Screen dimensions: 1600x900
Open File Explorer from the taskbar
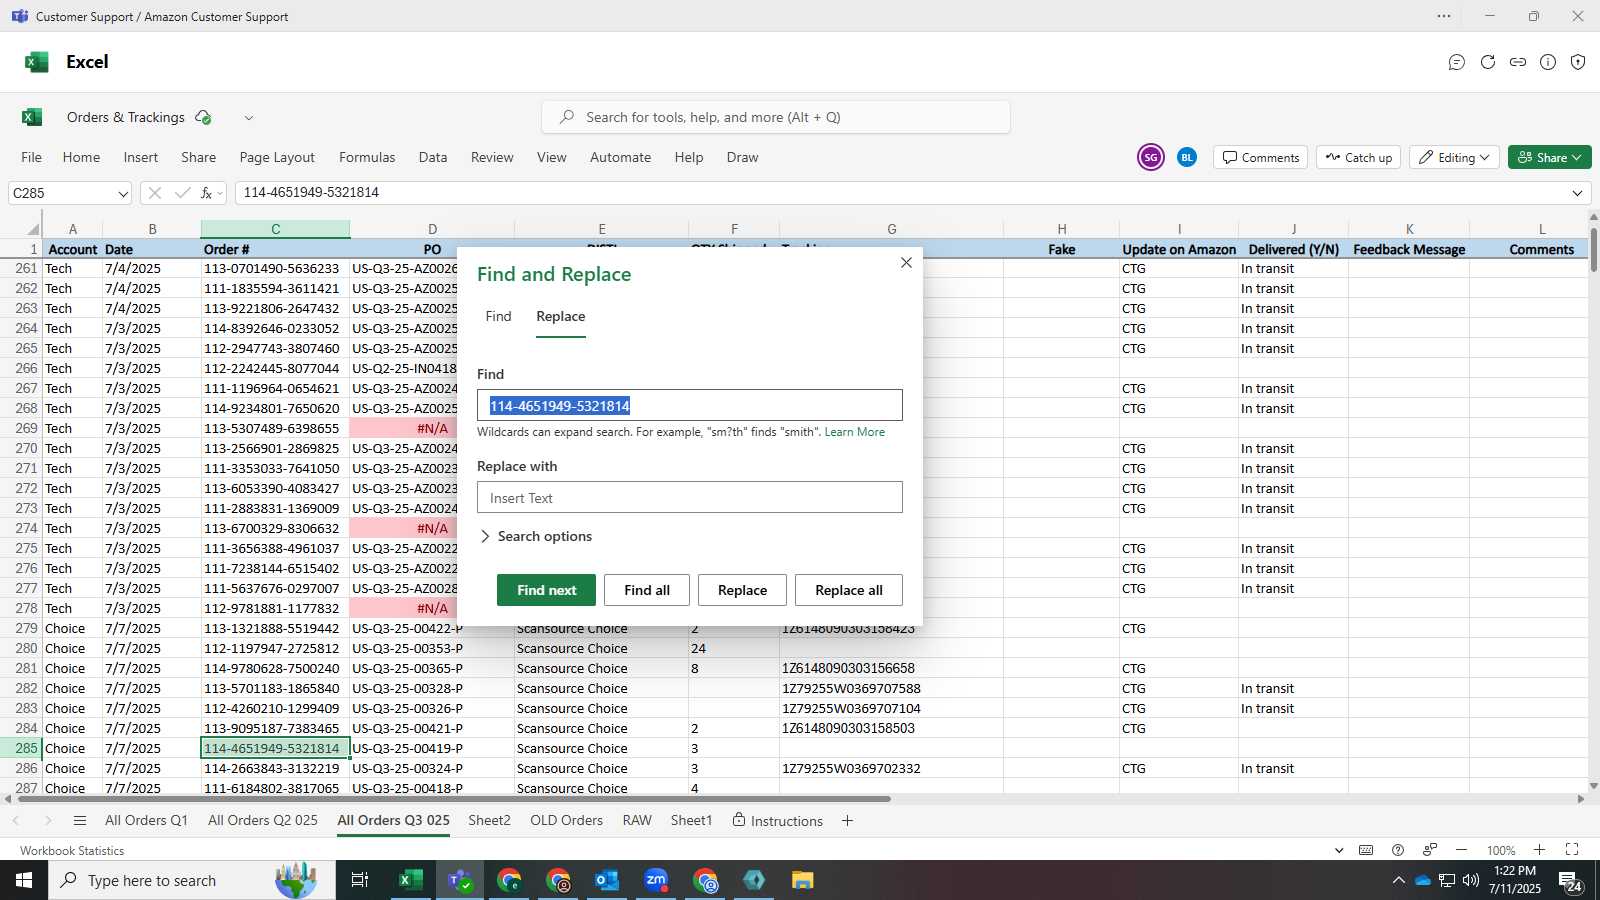pyautogui.click(x=803, y=880)
